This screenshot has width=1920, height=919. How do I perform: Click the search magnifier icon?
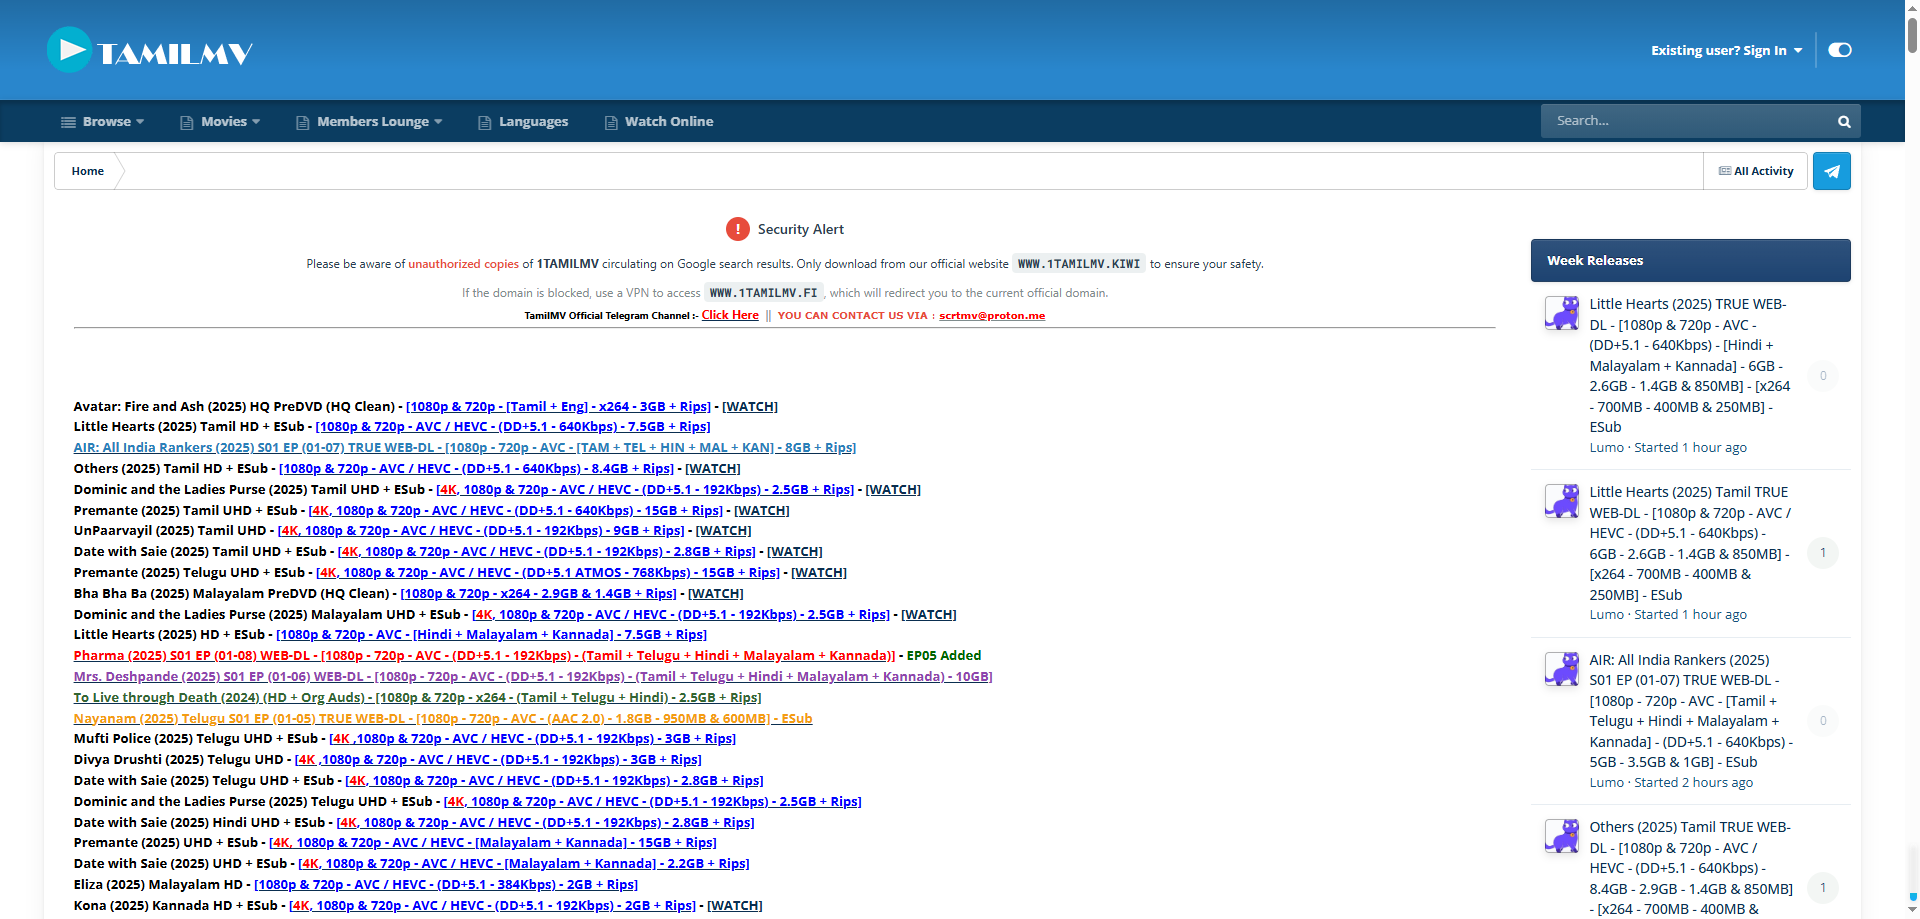(x=1843, y=120)
